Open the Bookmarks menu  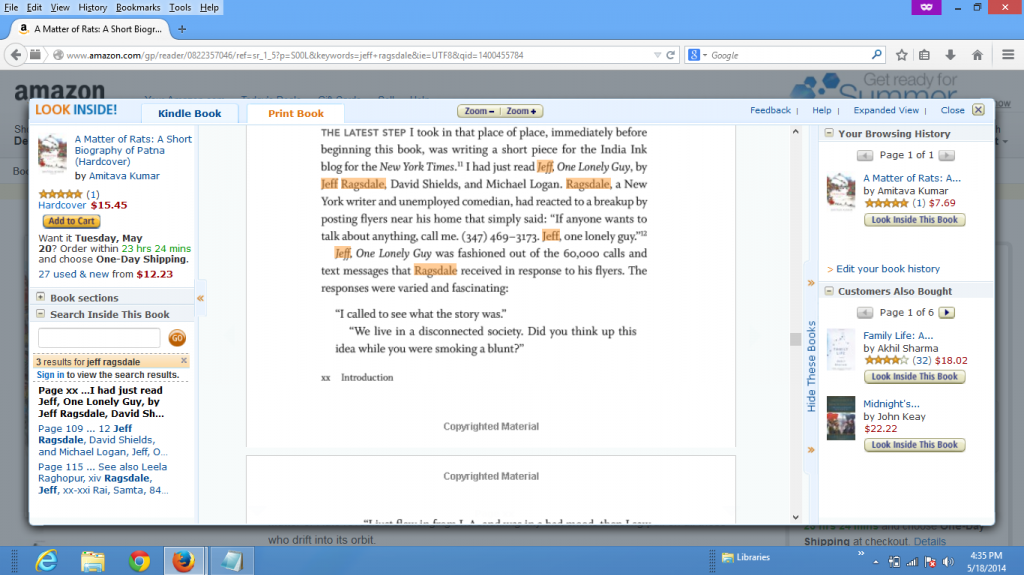137,7
